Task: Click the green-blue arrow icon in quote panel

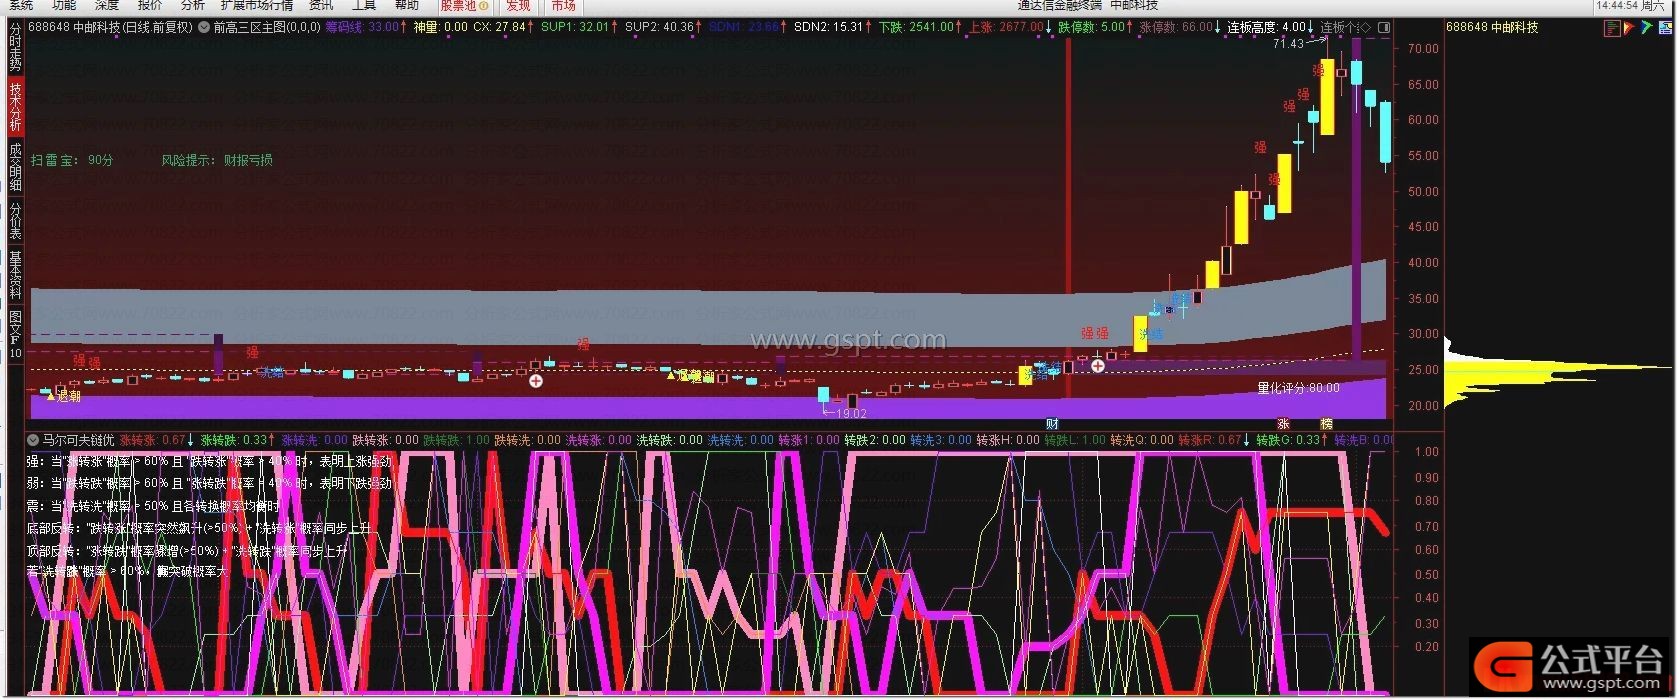Action: tap(1646, 28)
